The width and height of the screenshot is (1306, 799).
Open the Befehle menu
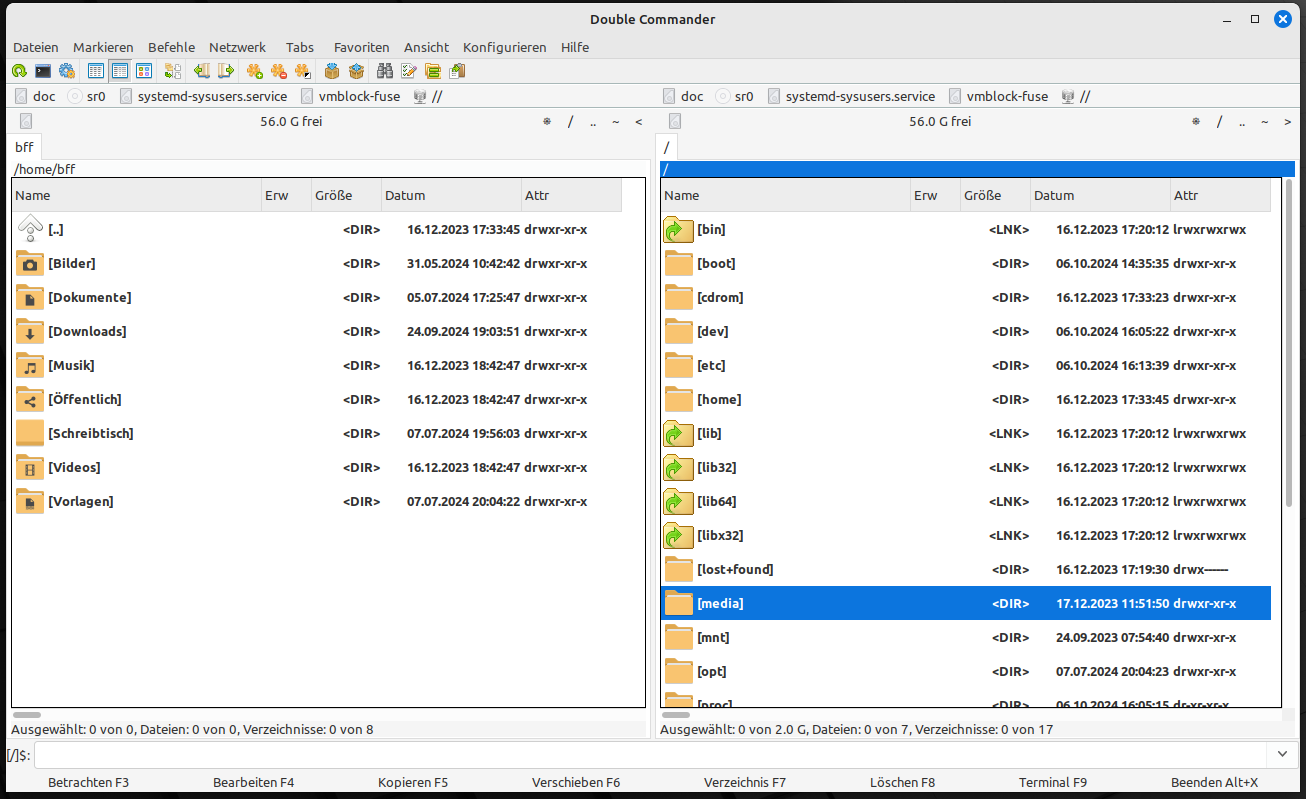pos(172,47)
